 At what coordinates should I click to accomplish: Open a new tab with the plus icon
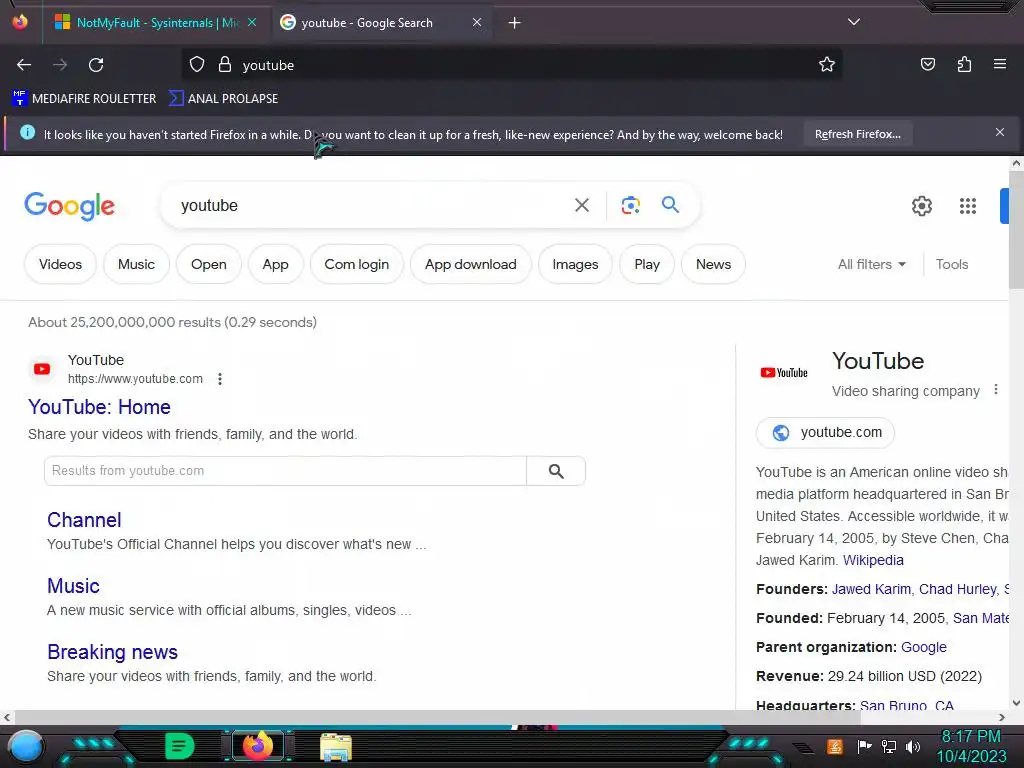click(515, 23)
